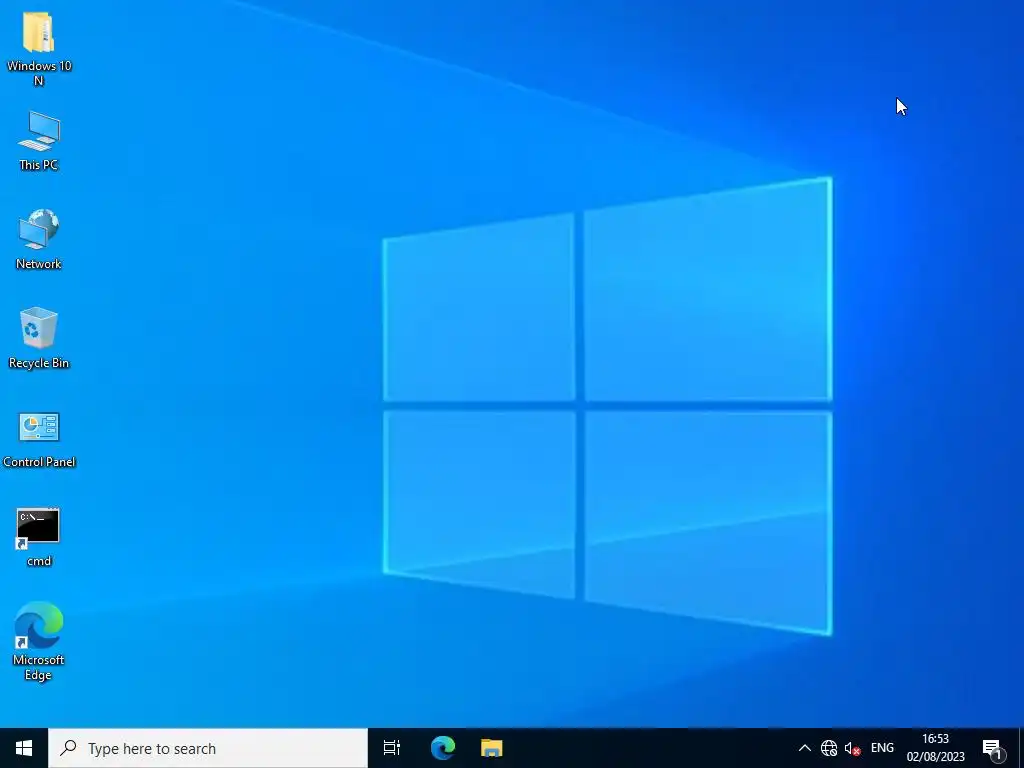Open File Explorer from the taskbar
1024x768 pixels.
[492, 748]
